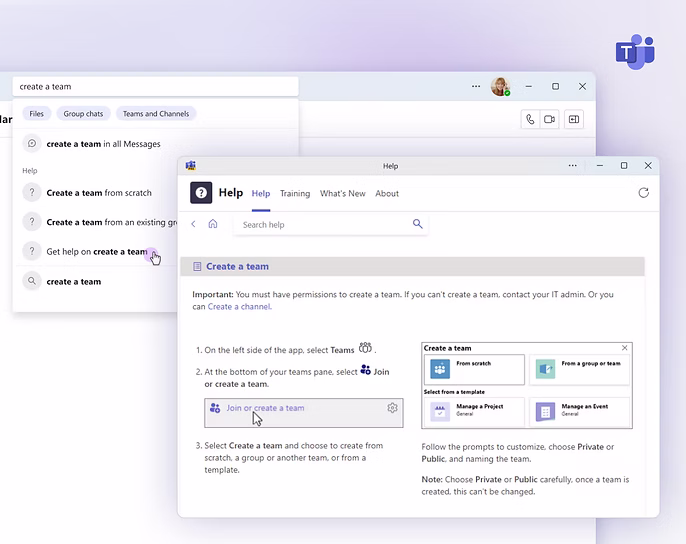Click the Help question mark logo icon
The image size is (686, 544).
click(201, 193)
